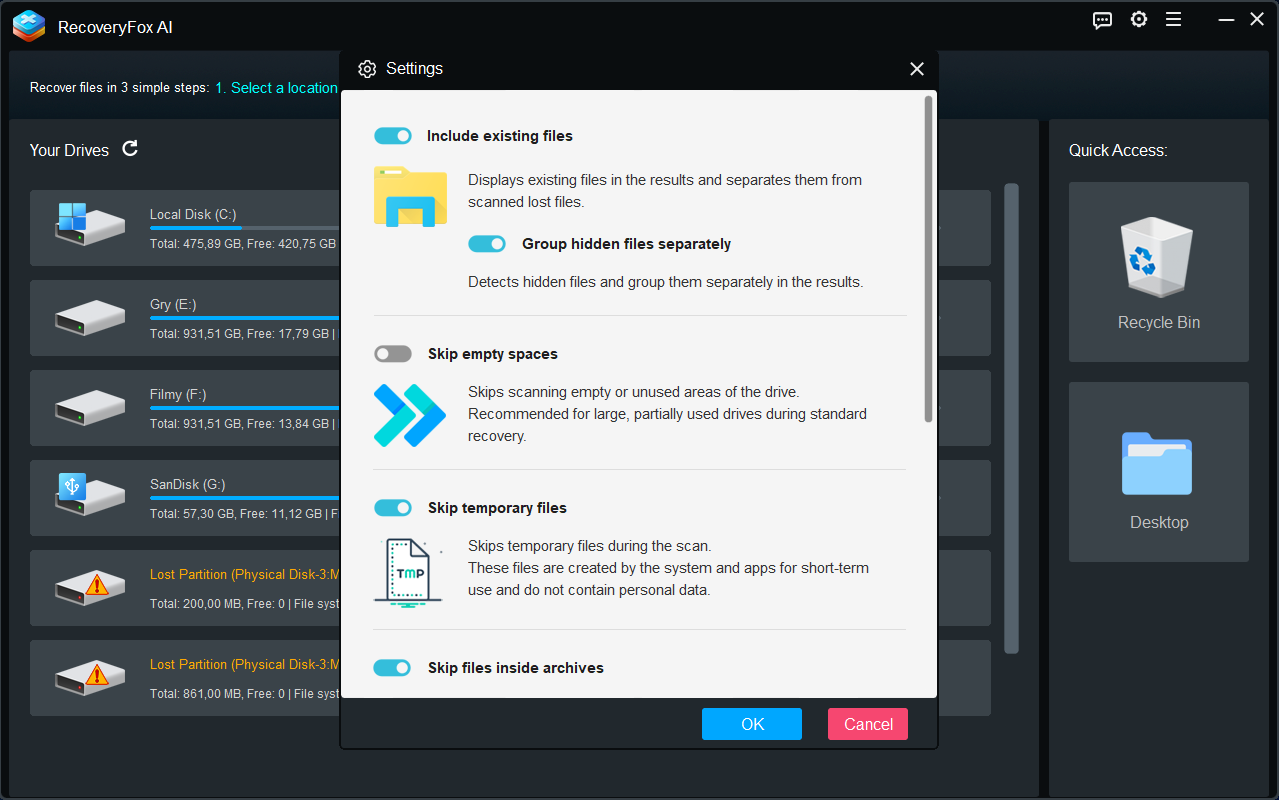1279x800 pixels.
Task: Open the Recycle Bin quick access
Action: (x=1159, y=272)
